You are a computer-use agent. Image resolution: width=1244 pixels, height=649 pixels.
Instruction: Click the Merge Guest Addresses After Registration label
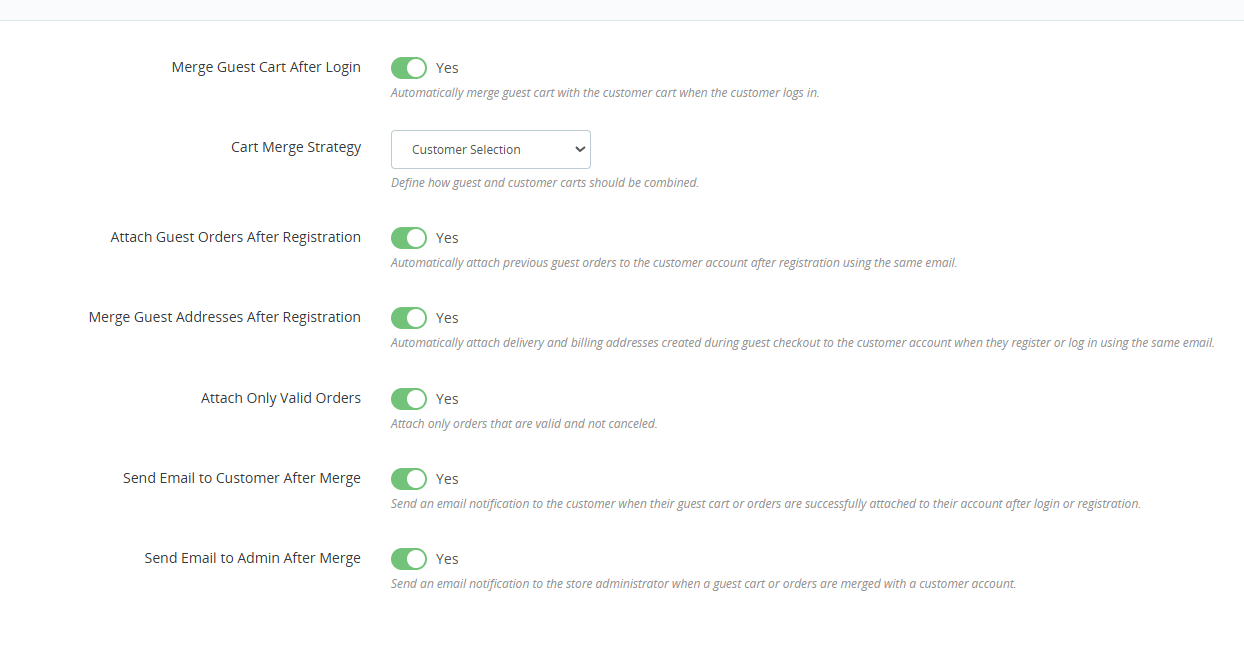[x=225, y=317]
